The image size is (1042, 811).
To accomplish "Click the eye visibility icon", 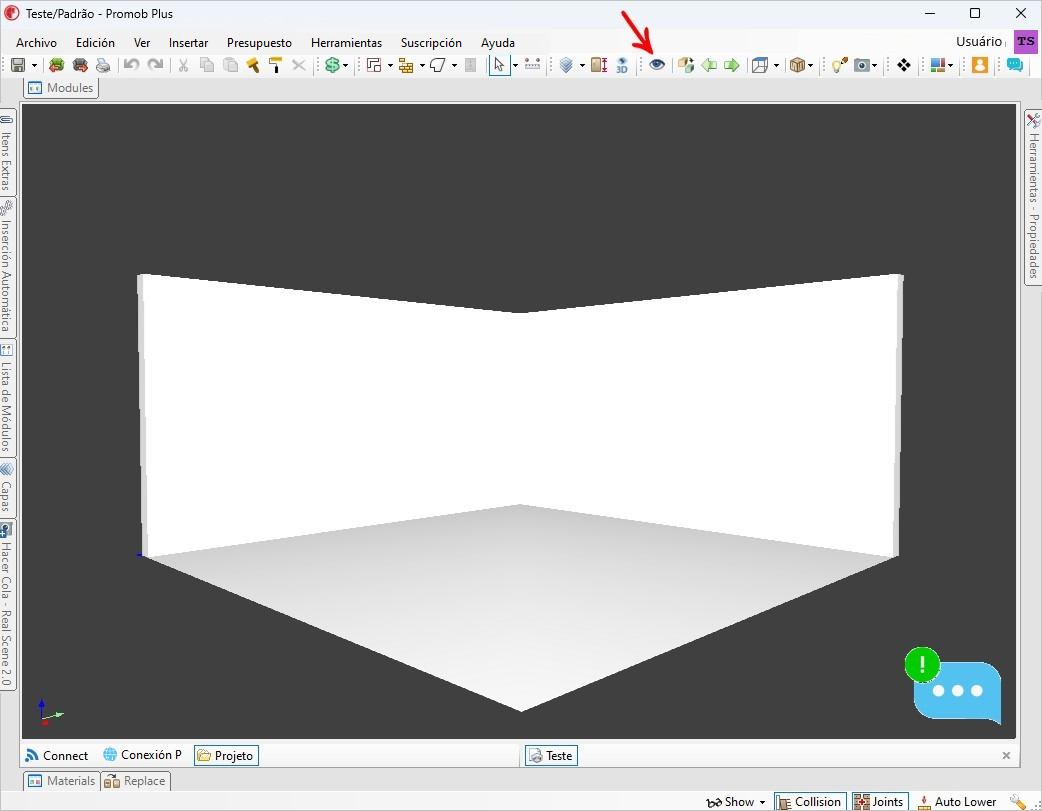I will [x=657, y=64].
